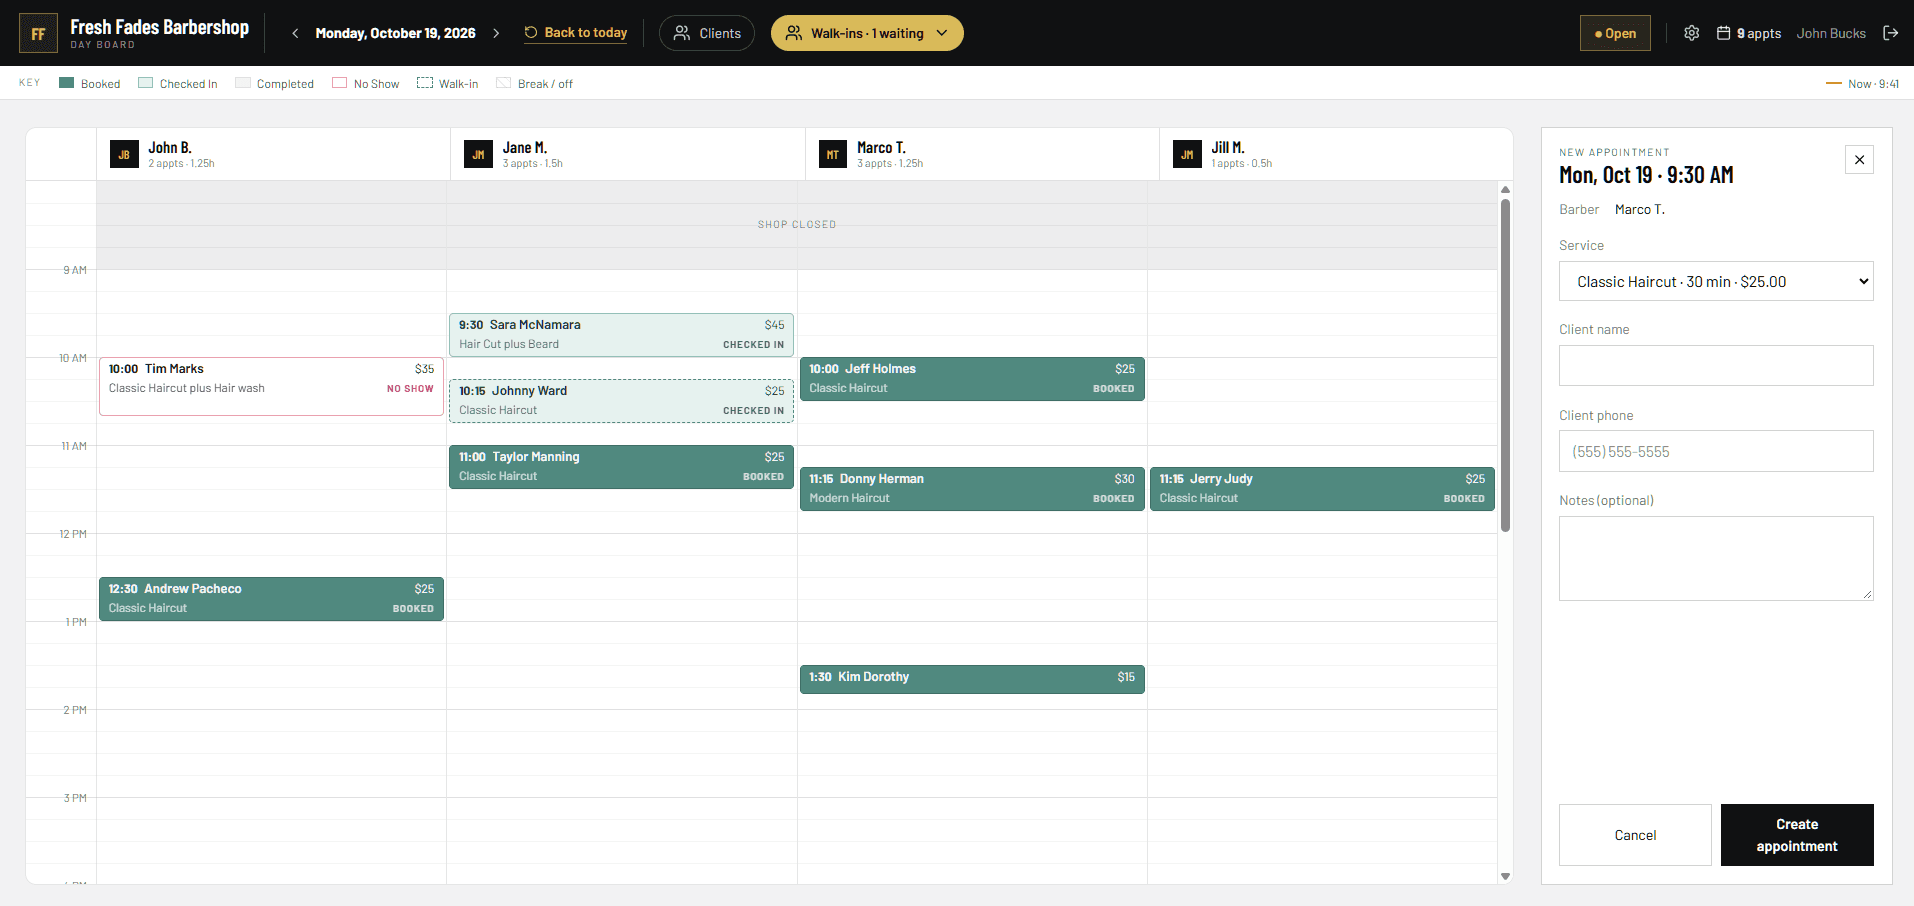Screen dimensions: 1914x906
Task: Click John B. avatar badge
Action: click(x=124, y=155)
